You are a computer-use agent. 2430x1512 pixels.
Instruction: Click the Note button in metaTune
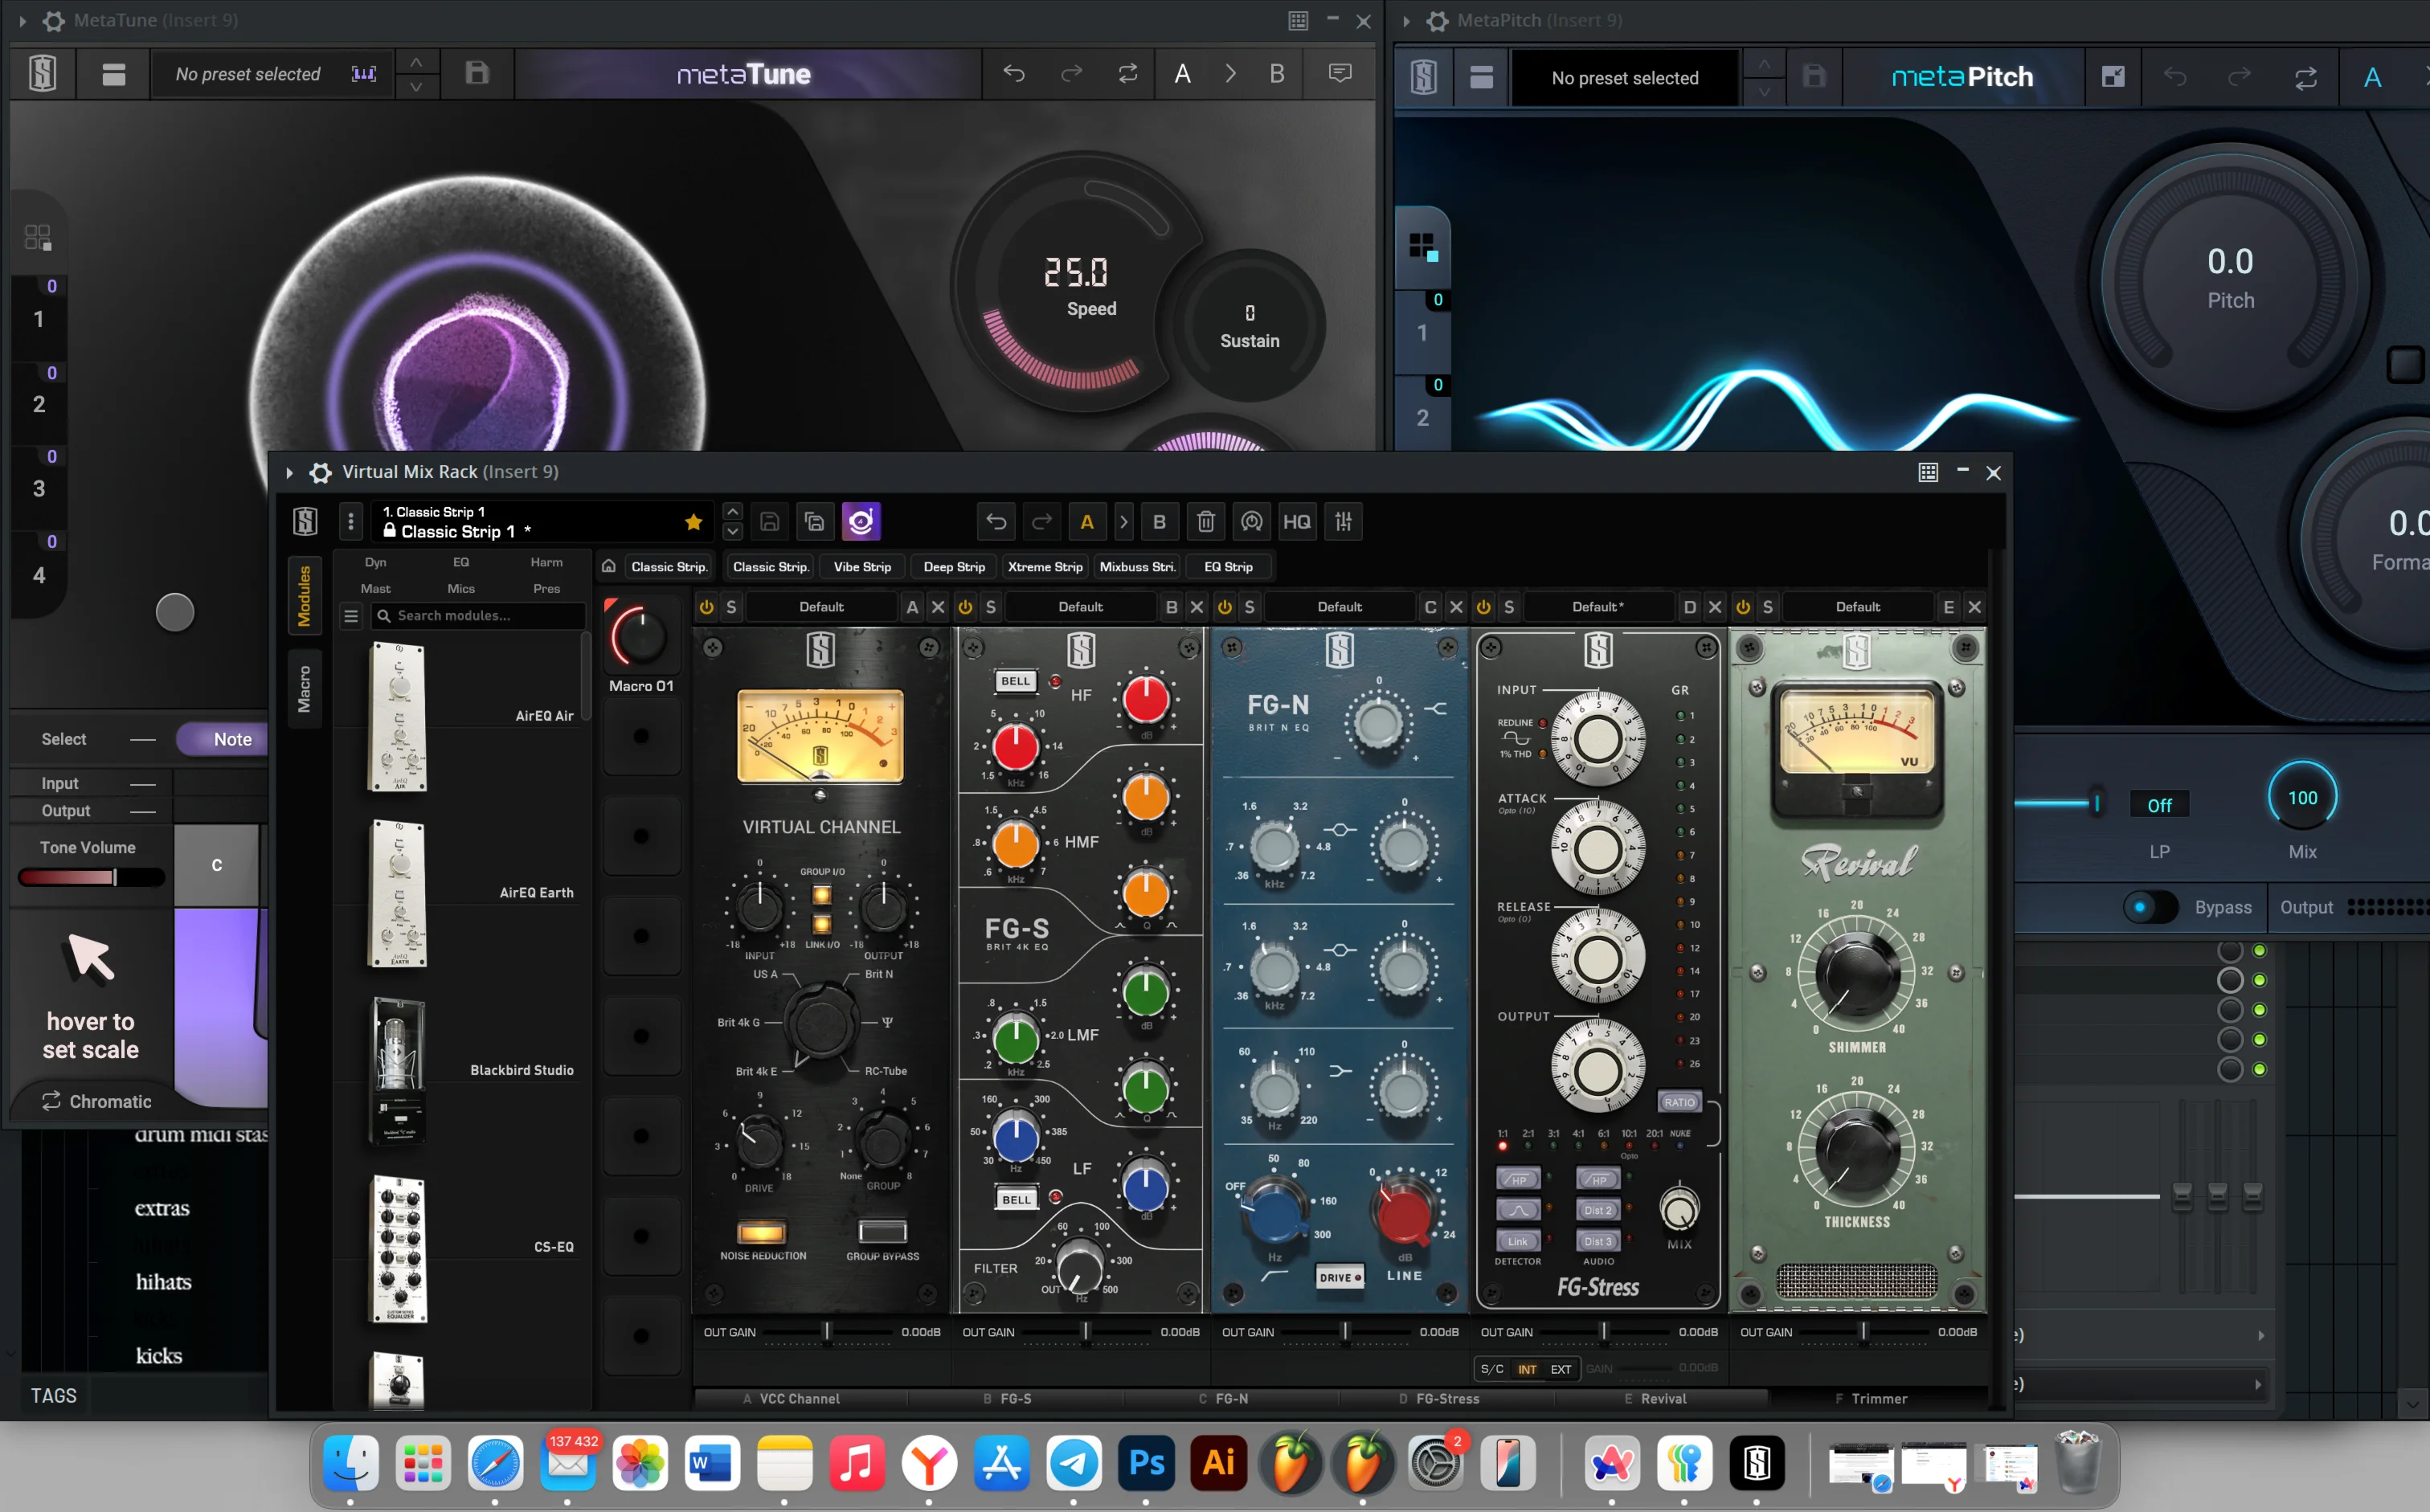[x=232, y=740]
